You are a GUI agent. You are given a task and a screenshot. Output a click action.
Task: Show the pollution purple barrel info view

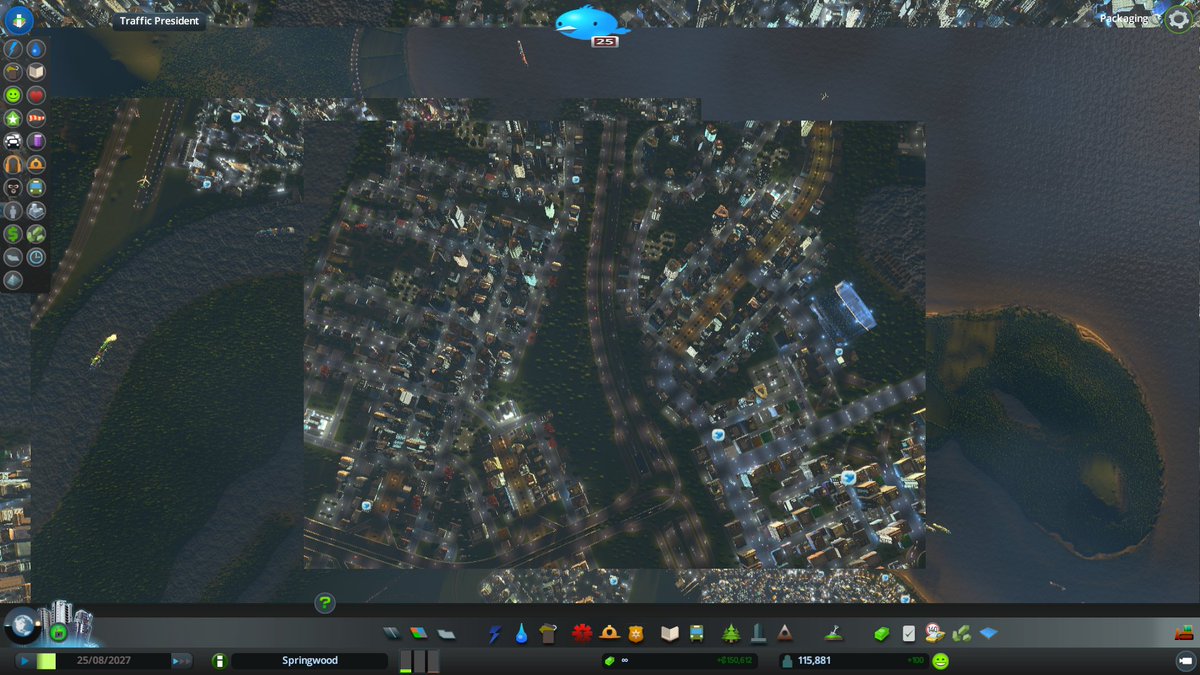(36, 141)
